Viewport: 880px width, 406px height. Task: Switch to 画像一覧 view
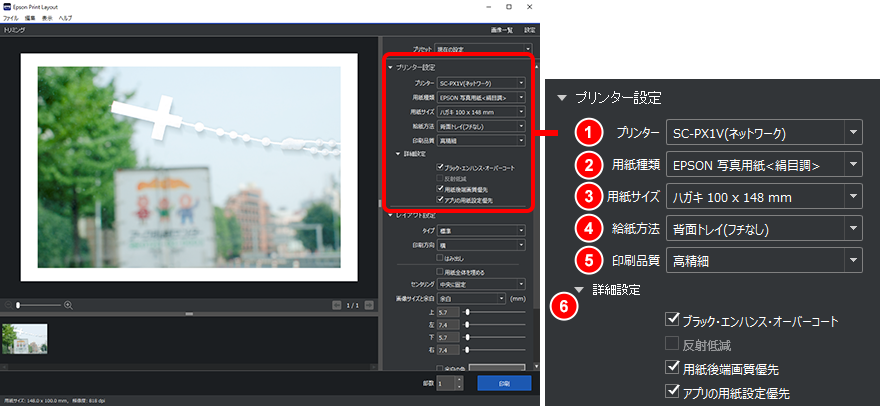498,31
